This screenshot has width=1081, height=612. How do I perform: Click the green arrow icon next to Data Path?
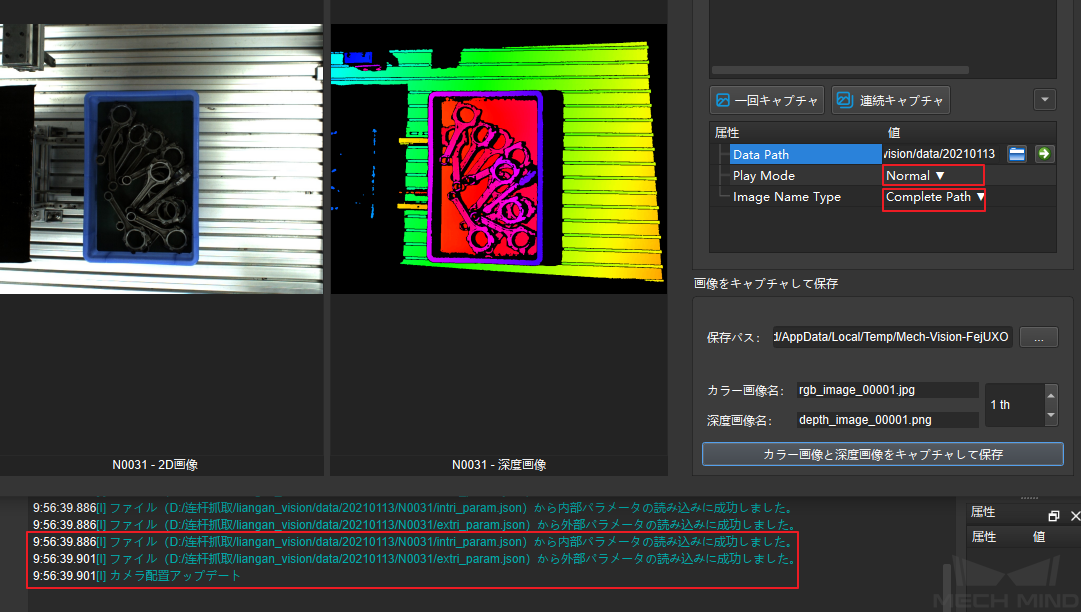tap(1044, 154)
